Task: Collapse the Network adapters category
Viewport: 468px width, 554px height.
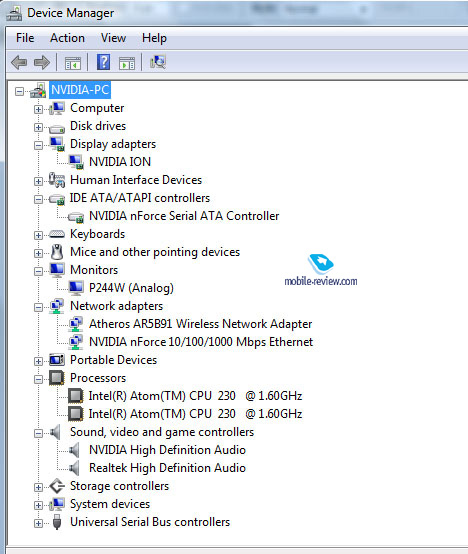Action: [38, 307]
